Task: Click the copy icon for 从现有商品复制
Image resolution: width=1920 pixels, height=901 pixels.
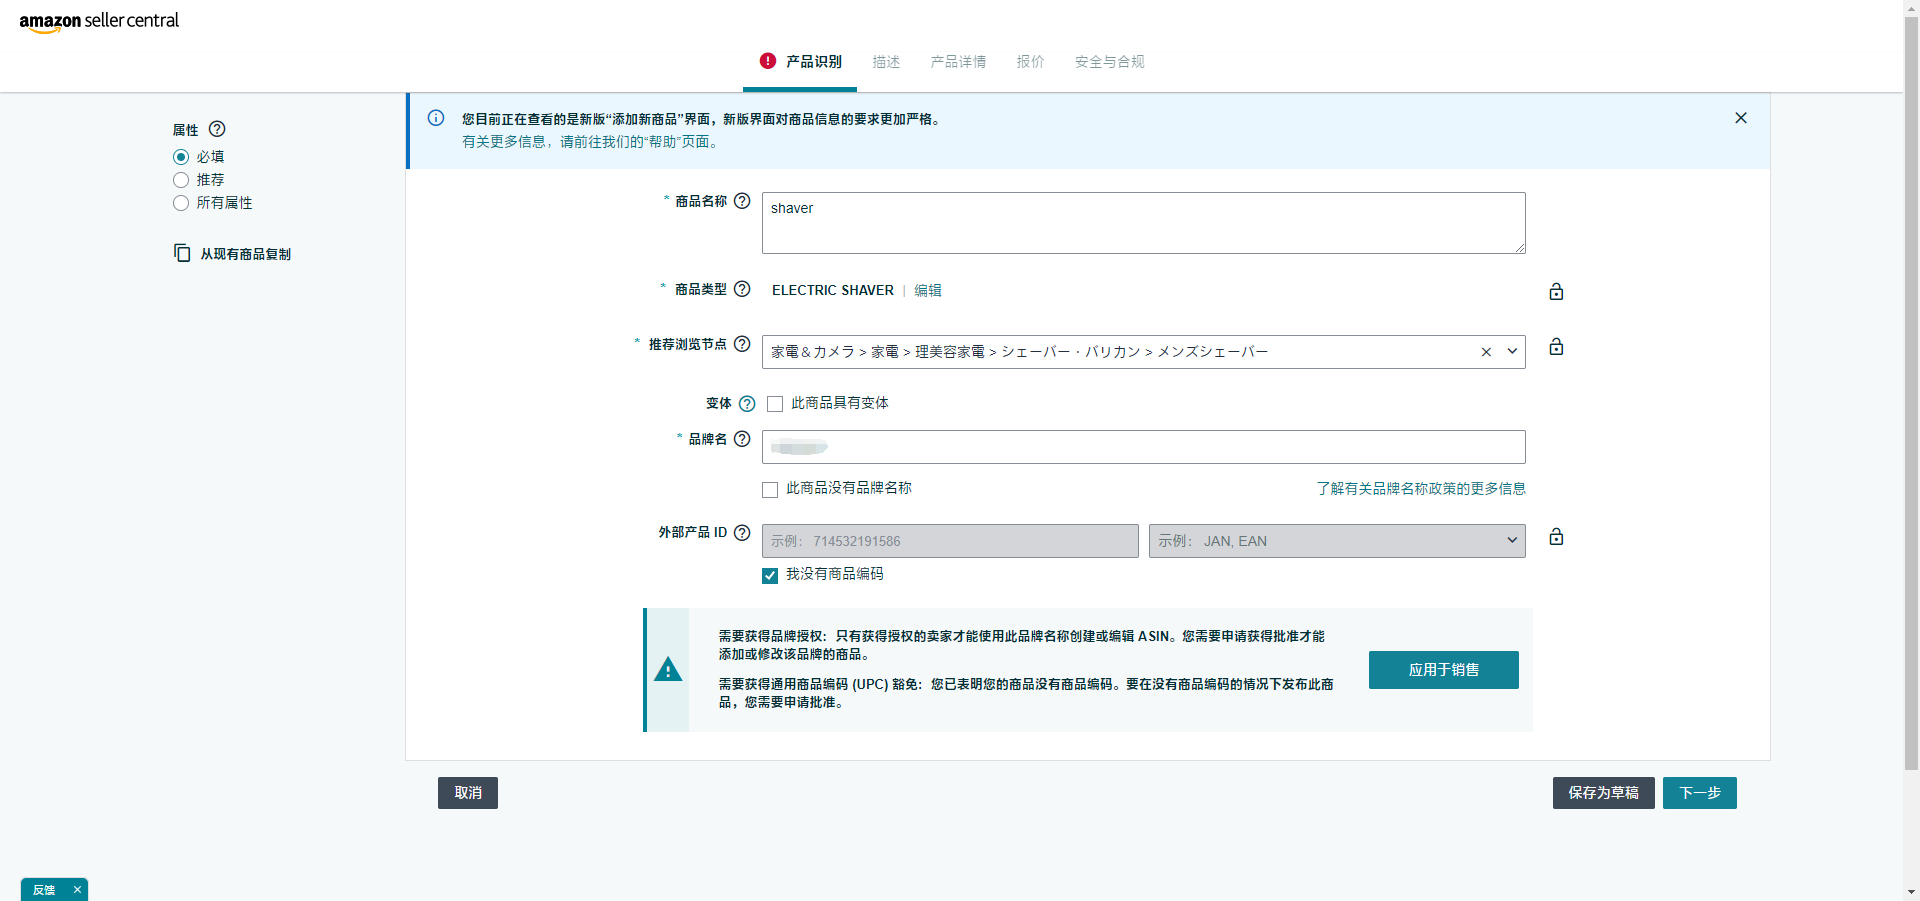Action: 182,253
